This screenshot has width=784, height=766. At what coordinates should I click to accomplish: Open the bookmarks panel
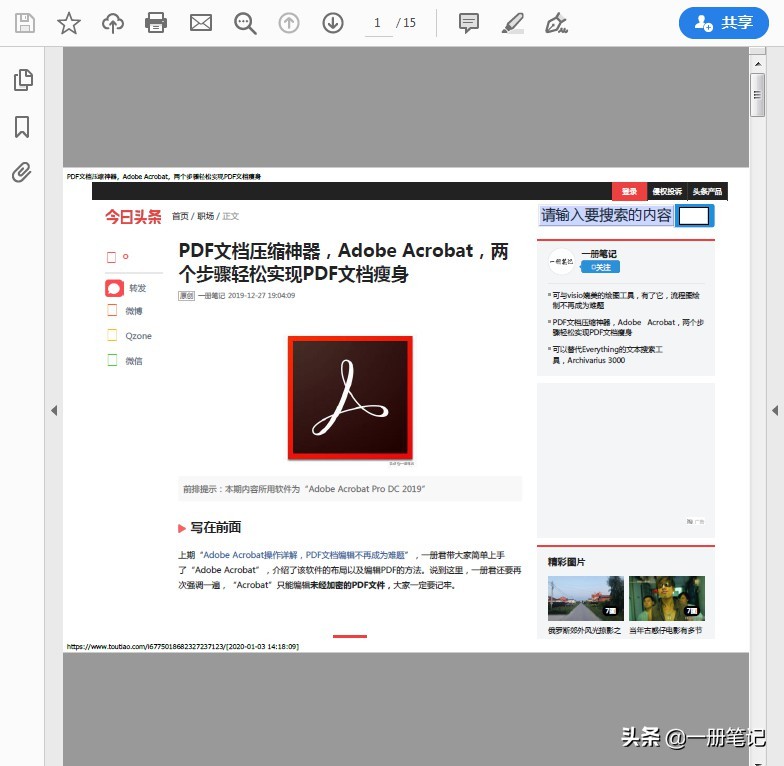click(22, 126)
